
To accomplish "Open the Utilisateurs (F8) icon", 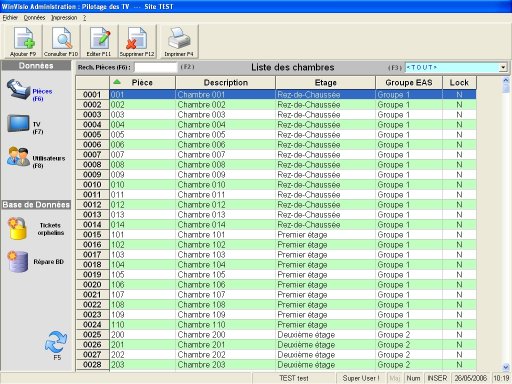I will pyautogui.click(x=19, y=156).
